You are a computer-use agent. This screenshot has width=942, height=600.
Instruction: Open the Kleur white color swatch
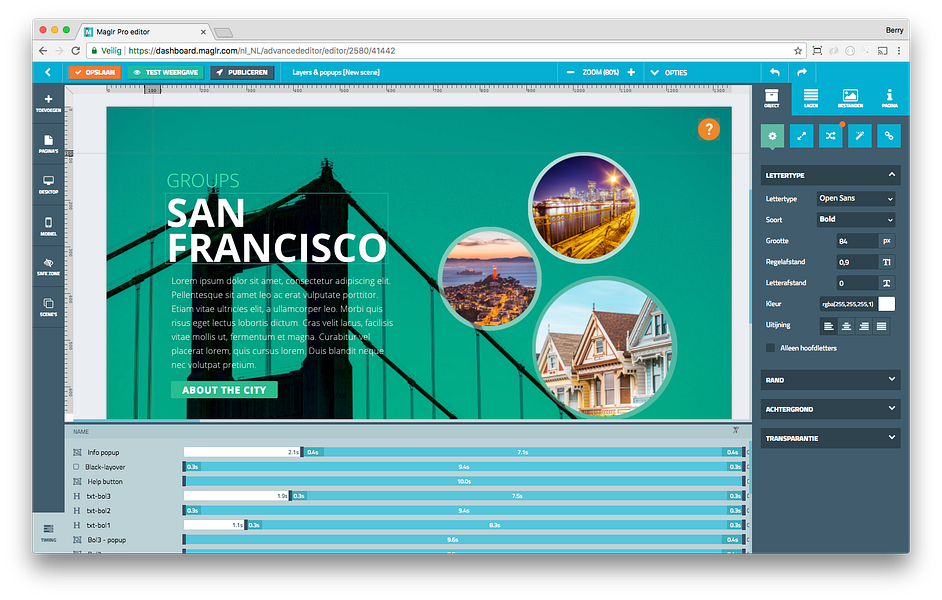(887, 304)
